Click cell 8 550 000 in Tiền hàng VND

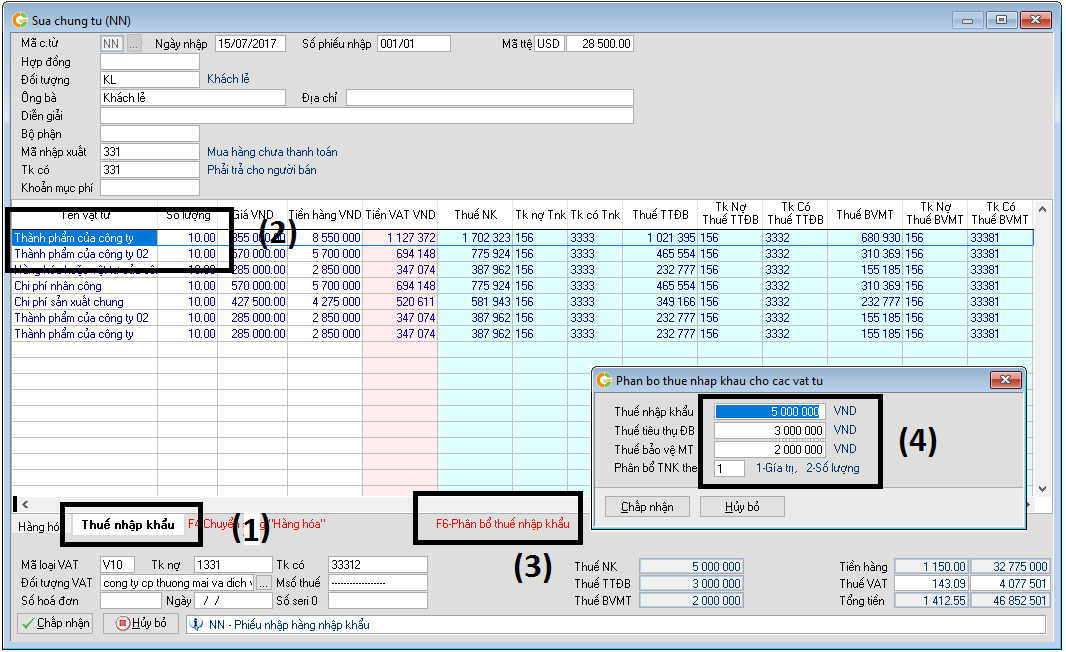coord(325,238)
